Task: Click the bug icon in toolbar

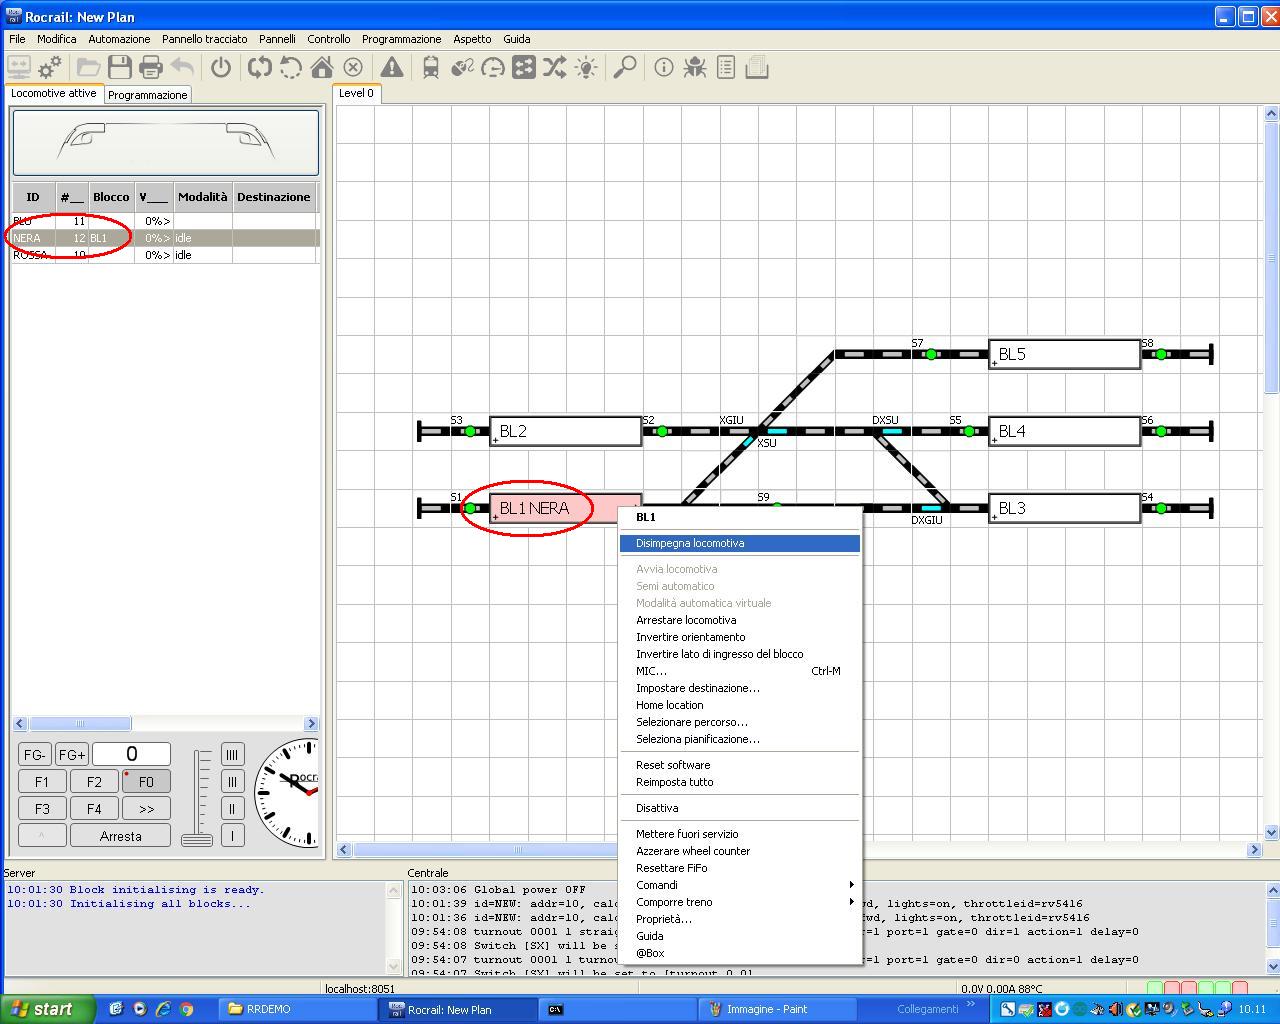Action: 695,67
